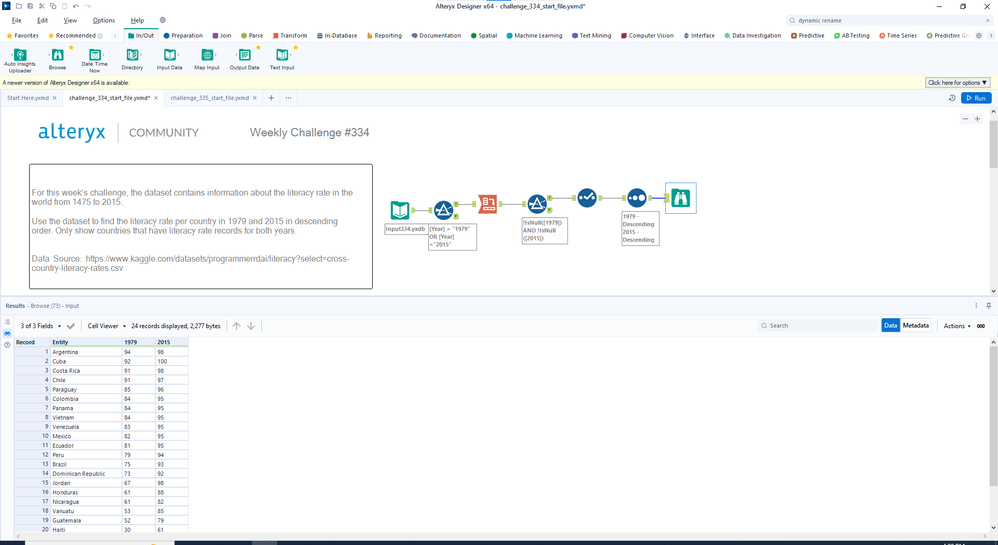998x545 pixels.
Task: Open the Data Investigation tool category
Action: coord(752,36)
